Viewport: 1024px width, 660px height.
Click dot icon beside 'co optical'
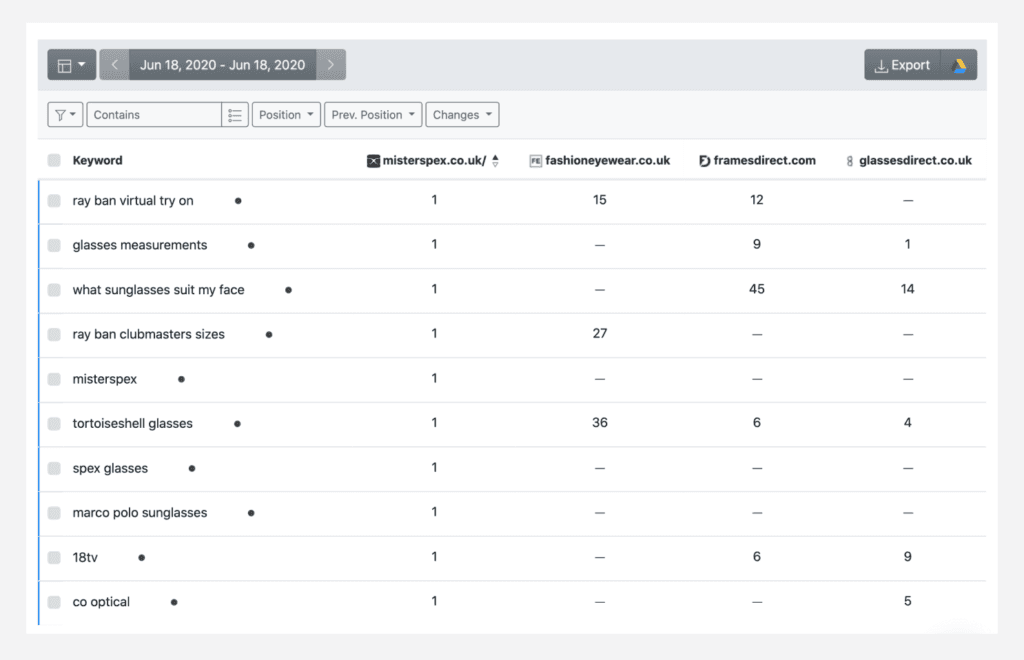coord(174,603)
